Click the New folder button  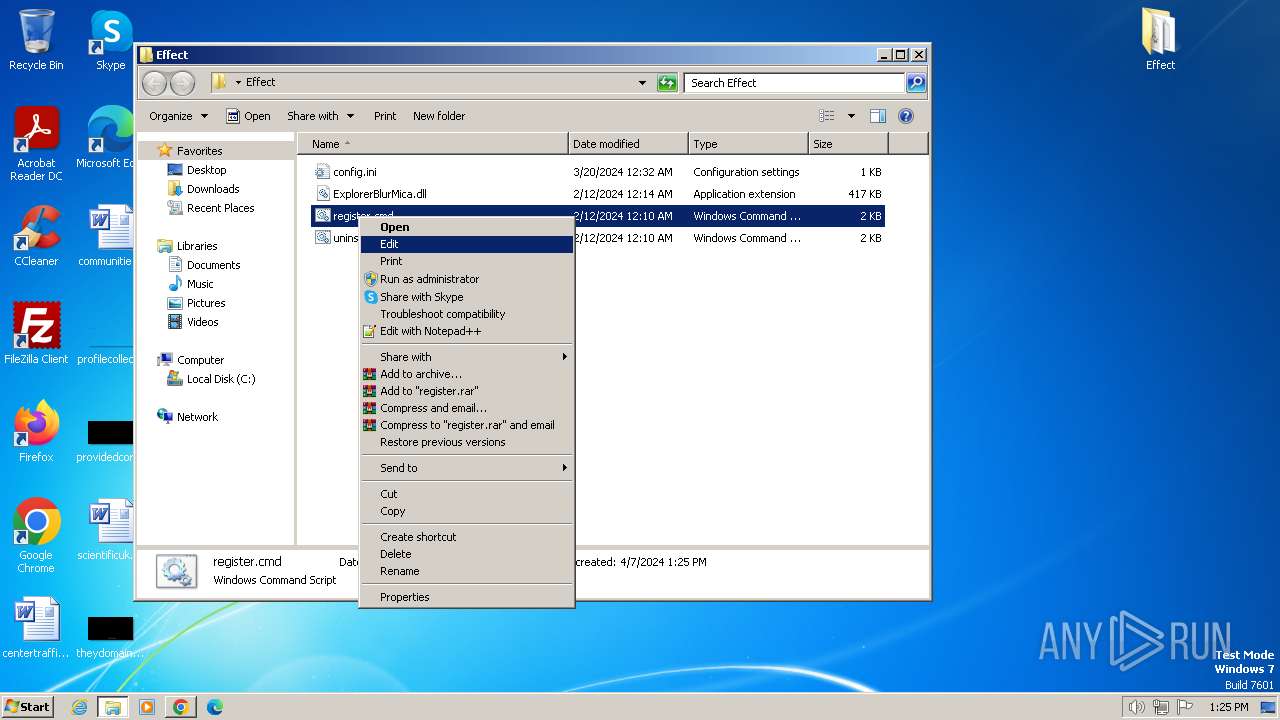[x=439, y=116]
